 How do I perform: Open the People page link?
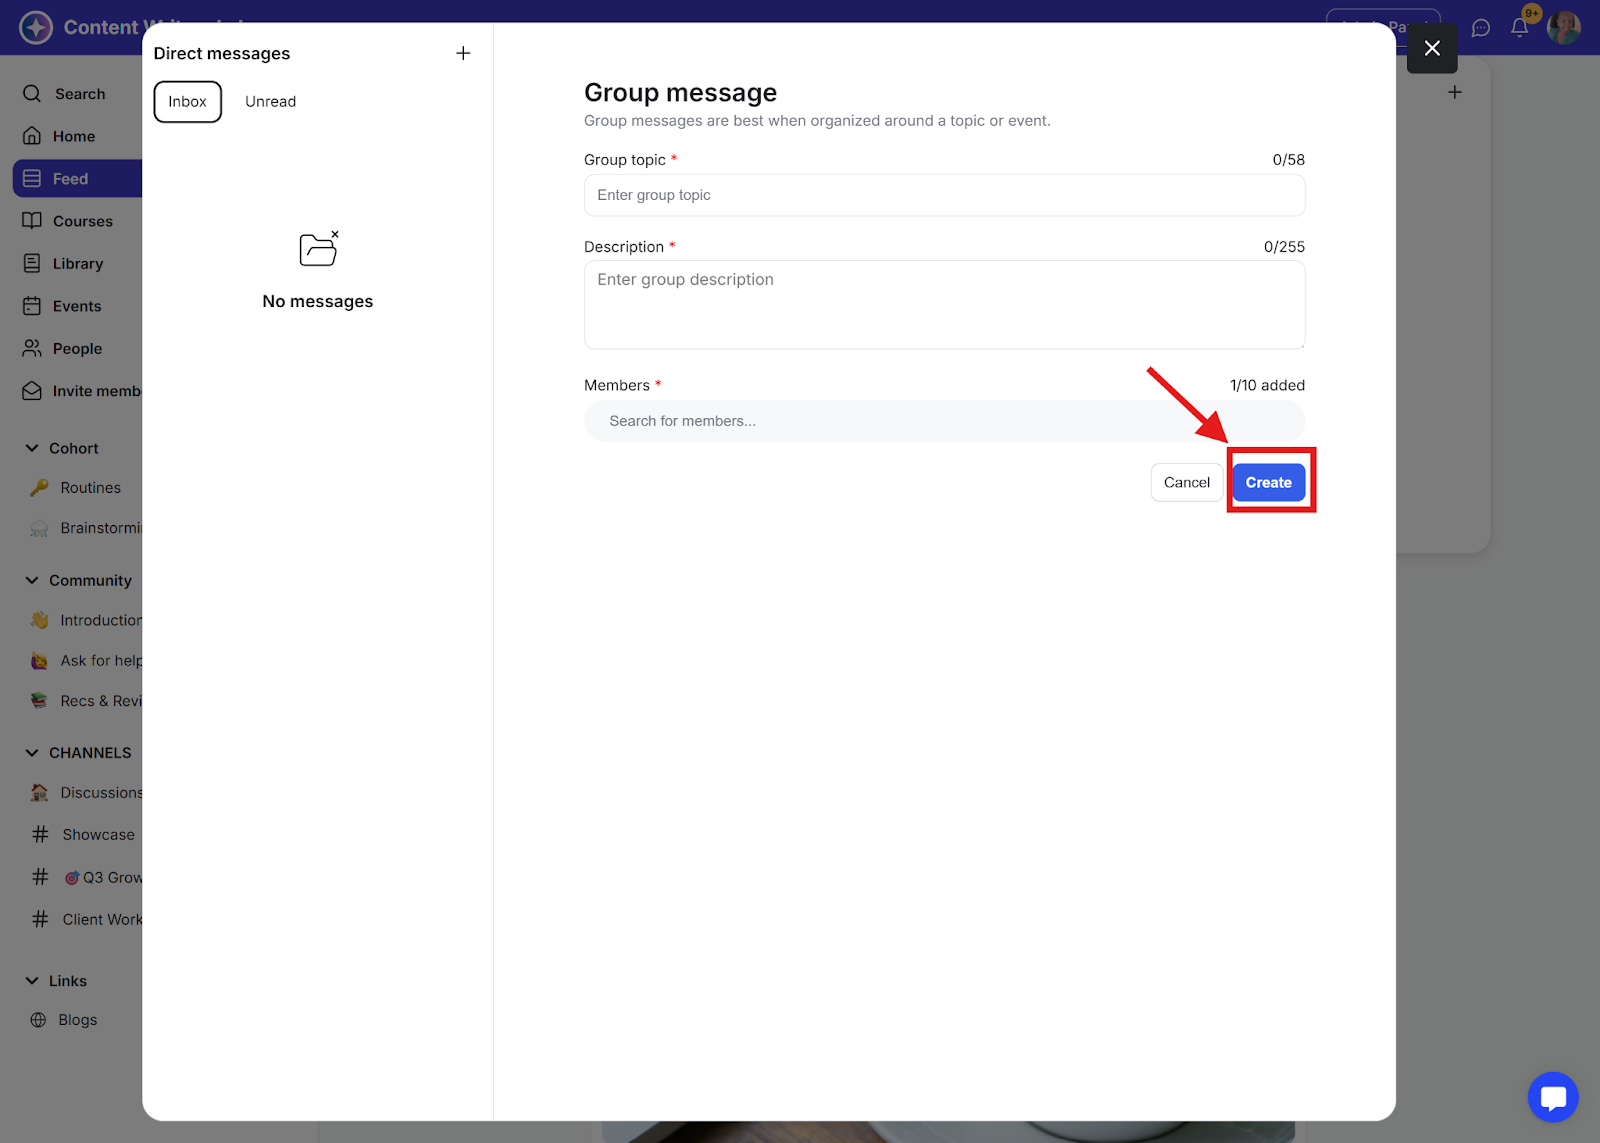coord(77,349)
